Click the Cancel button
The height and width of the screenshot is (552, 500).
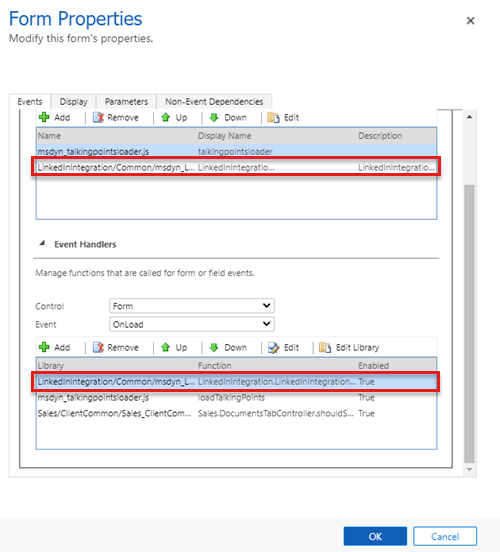tap(445, 536)
